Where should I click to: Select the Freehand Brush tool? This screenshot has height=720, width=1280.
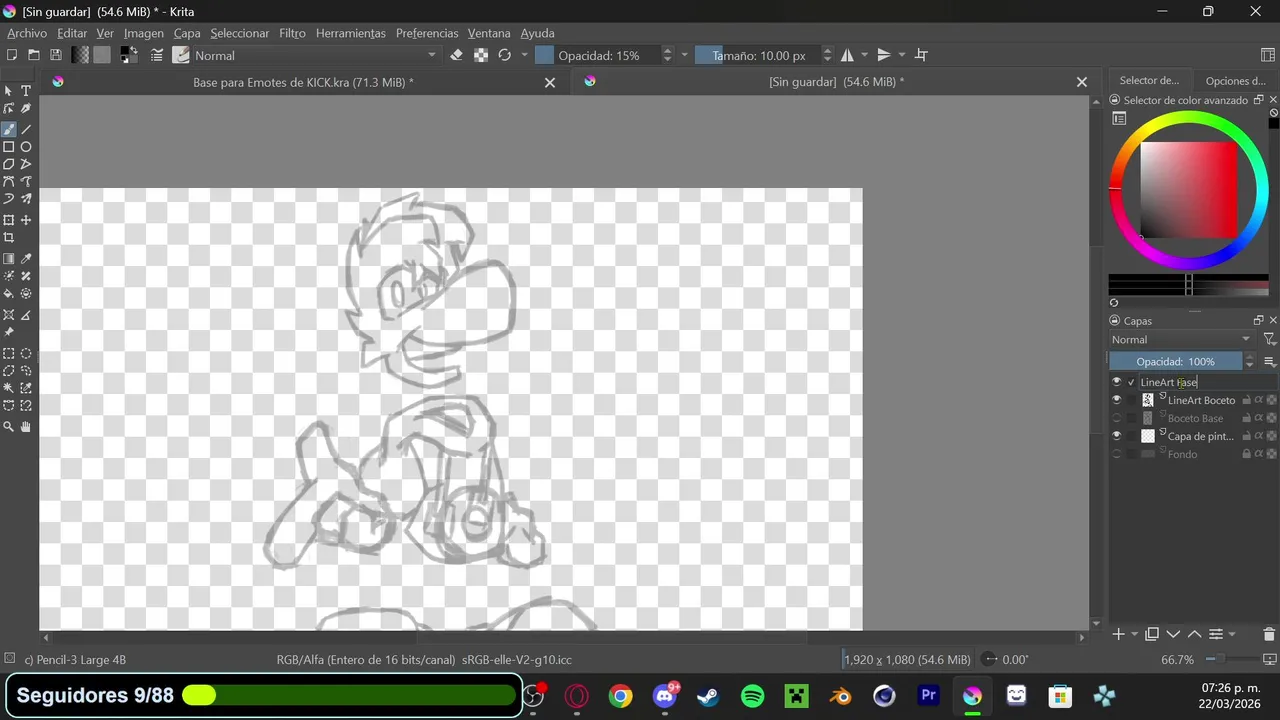pos(9,129)
